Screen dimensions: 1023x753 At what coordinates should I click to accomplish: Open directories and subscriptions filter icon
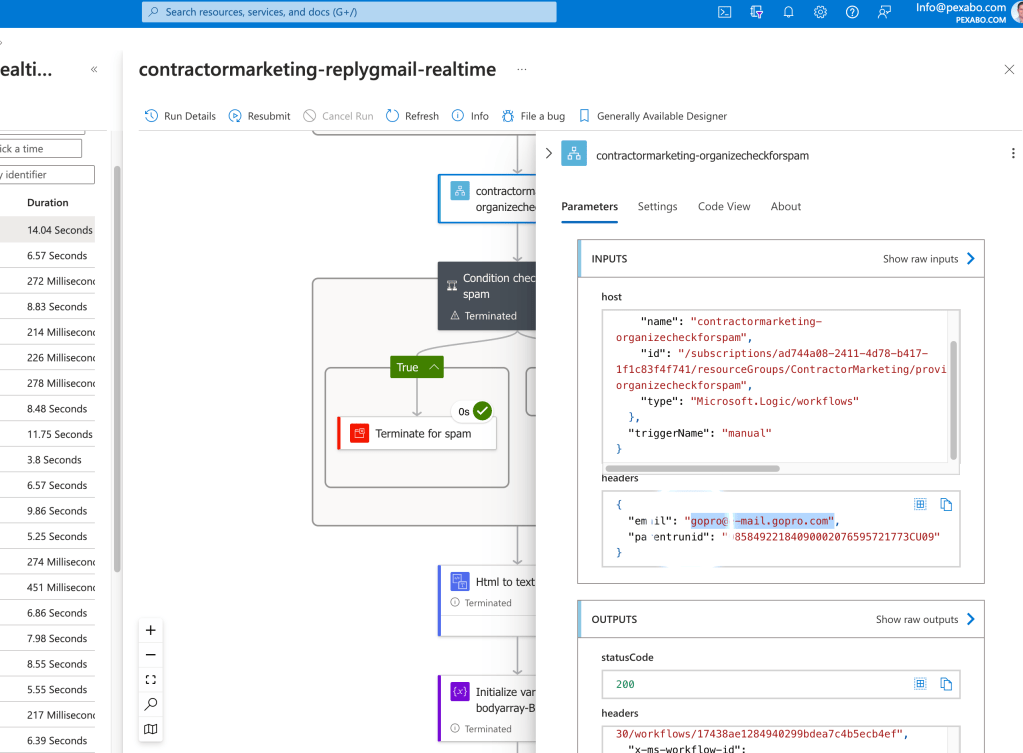point(756,12)
